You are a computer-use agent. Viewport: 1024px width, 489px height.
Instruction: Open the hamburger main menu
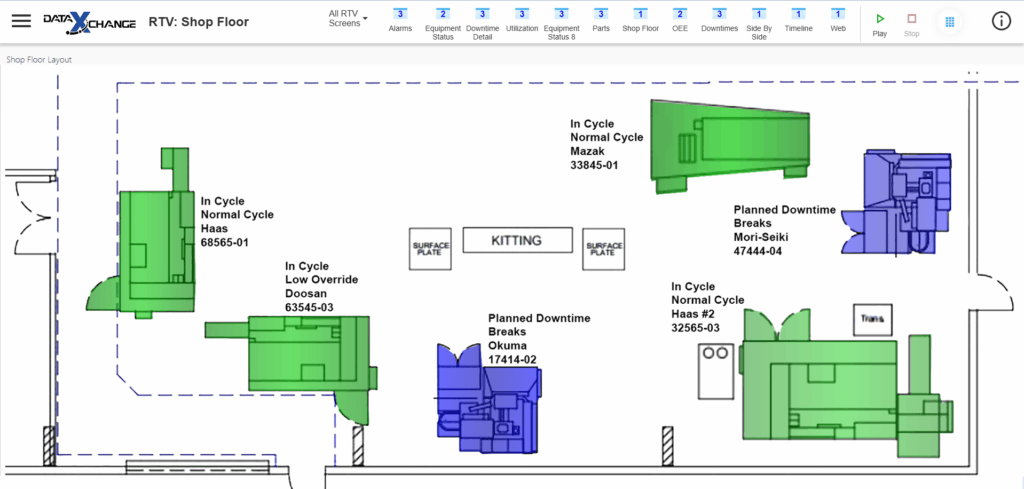[22, 21]
